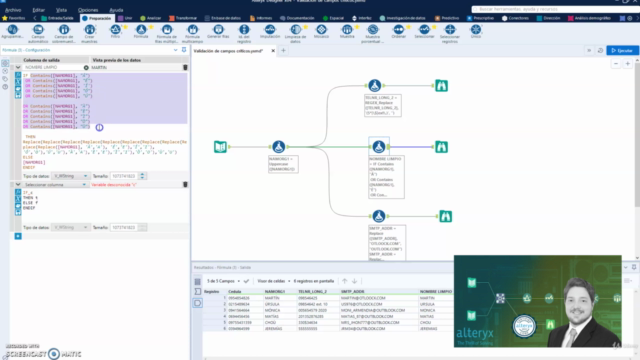Open the workflow run history

tap(600, 51)
